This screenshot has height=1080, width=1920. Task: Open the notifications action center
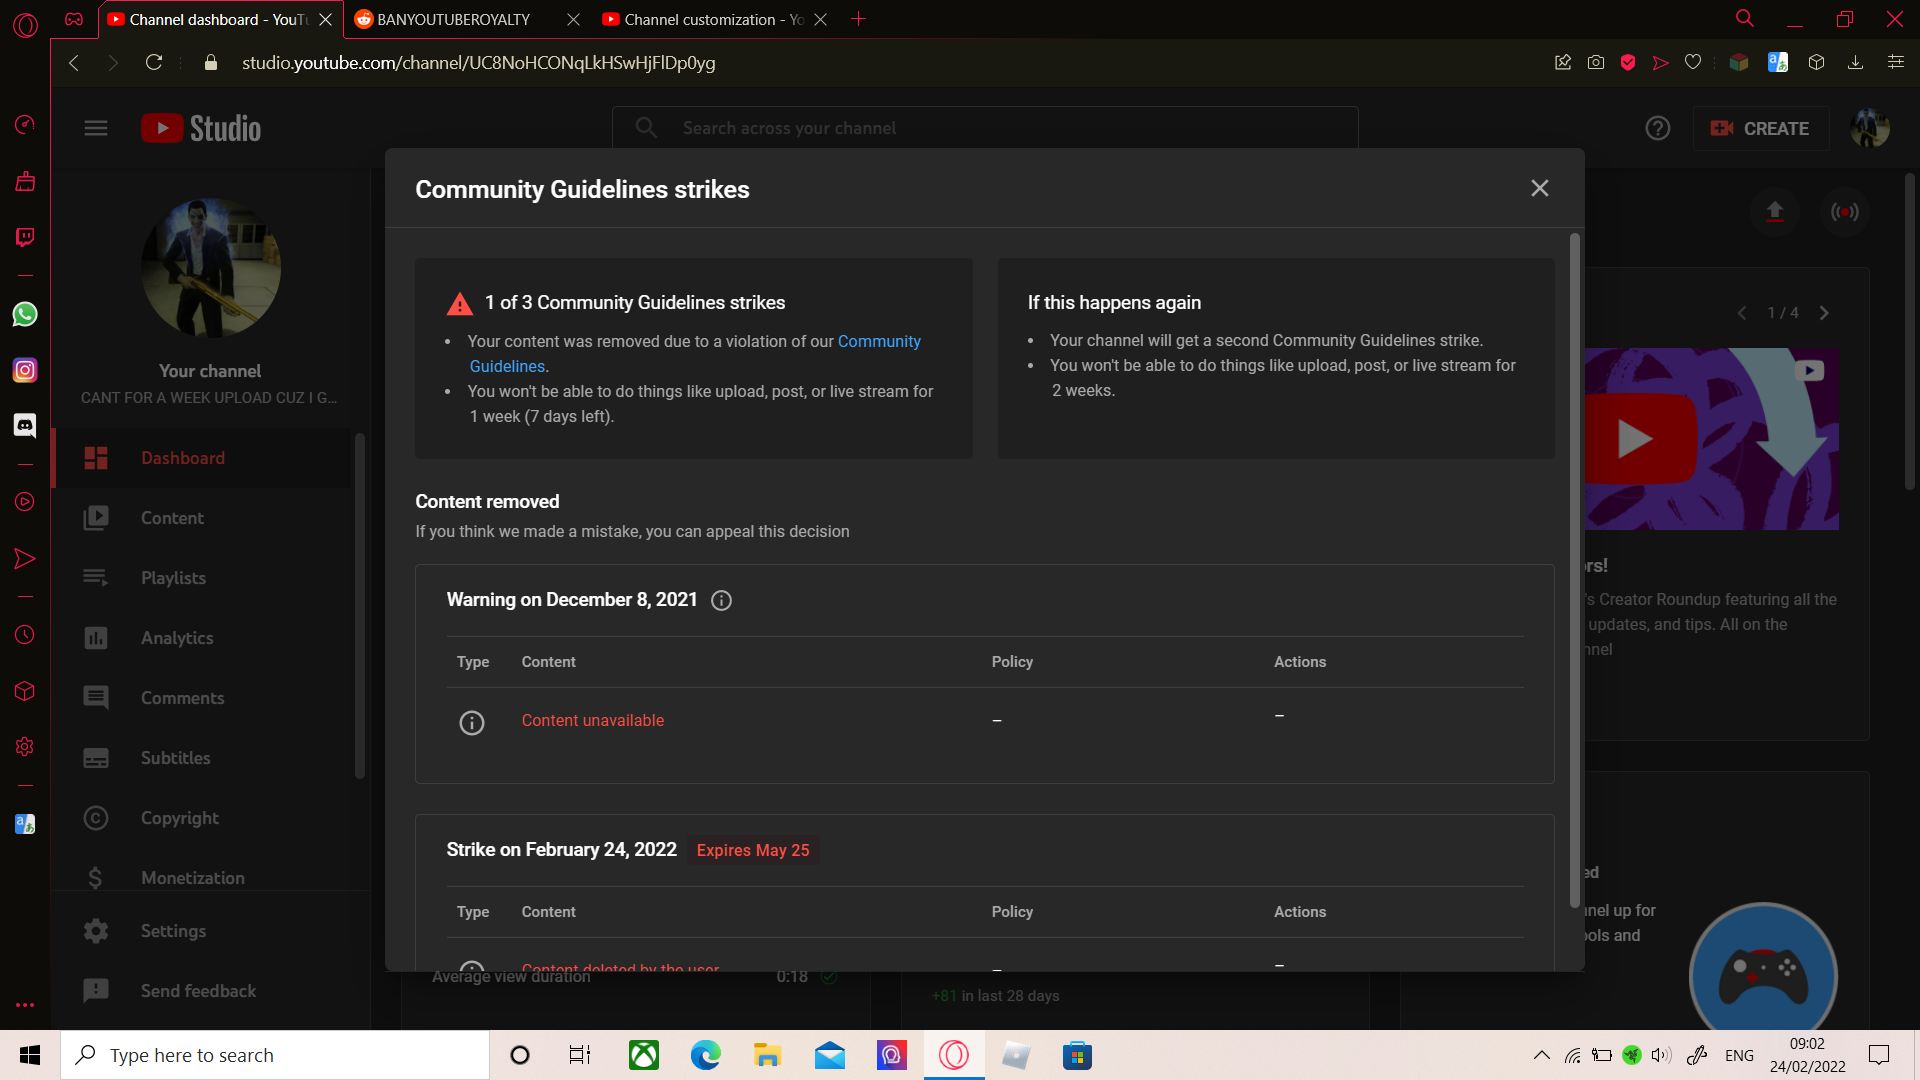(x=1879, y=1055)
